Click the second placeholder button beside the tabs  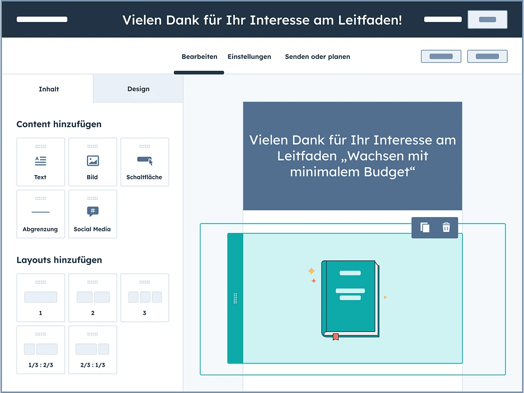click(487, 56)
